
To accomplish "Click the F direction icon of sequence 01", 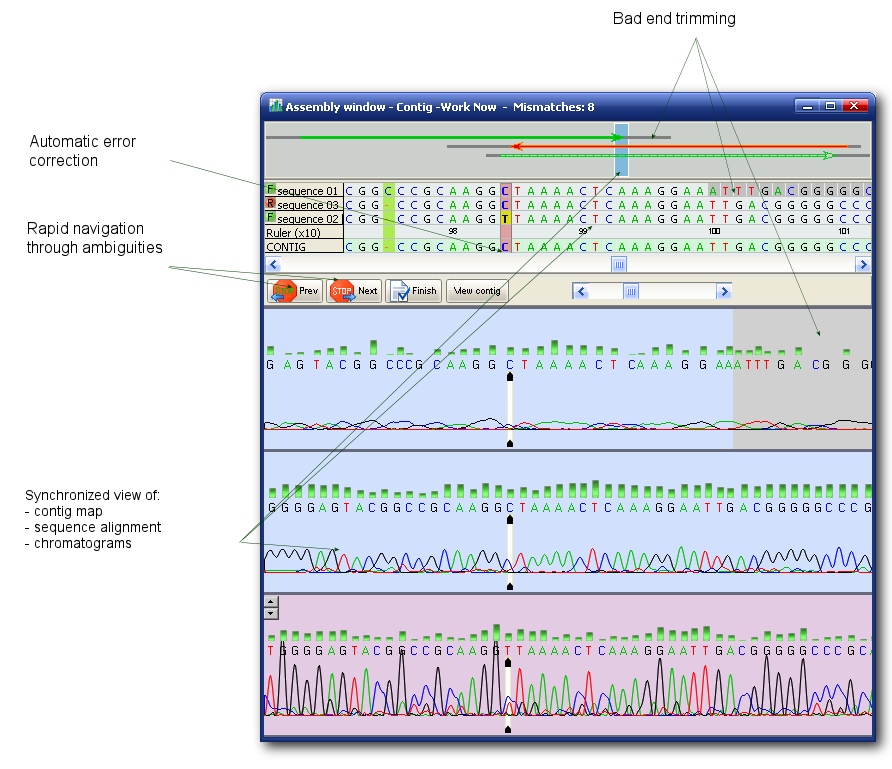I will click(271, 189).
